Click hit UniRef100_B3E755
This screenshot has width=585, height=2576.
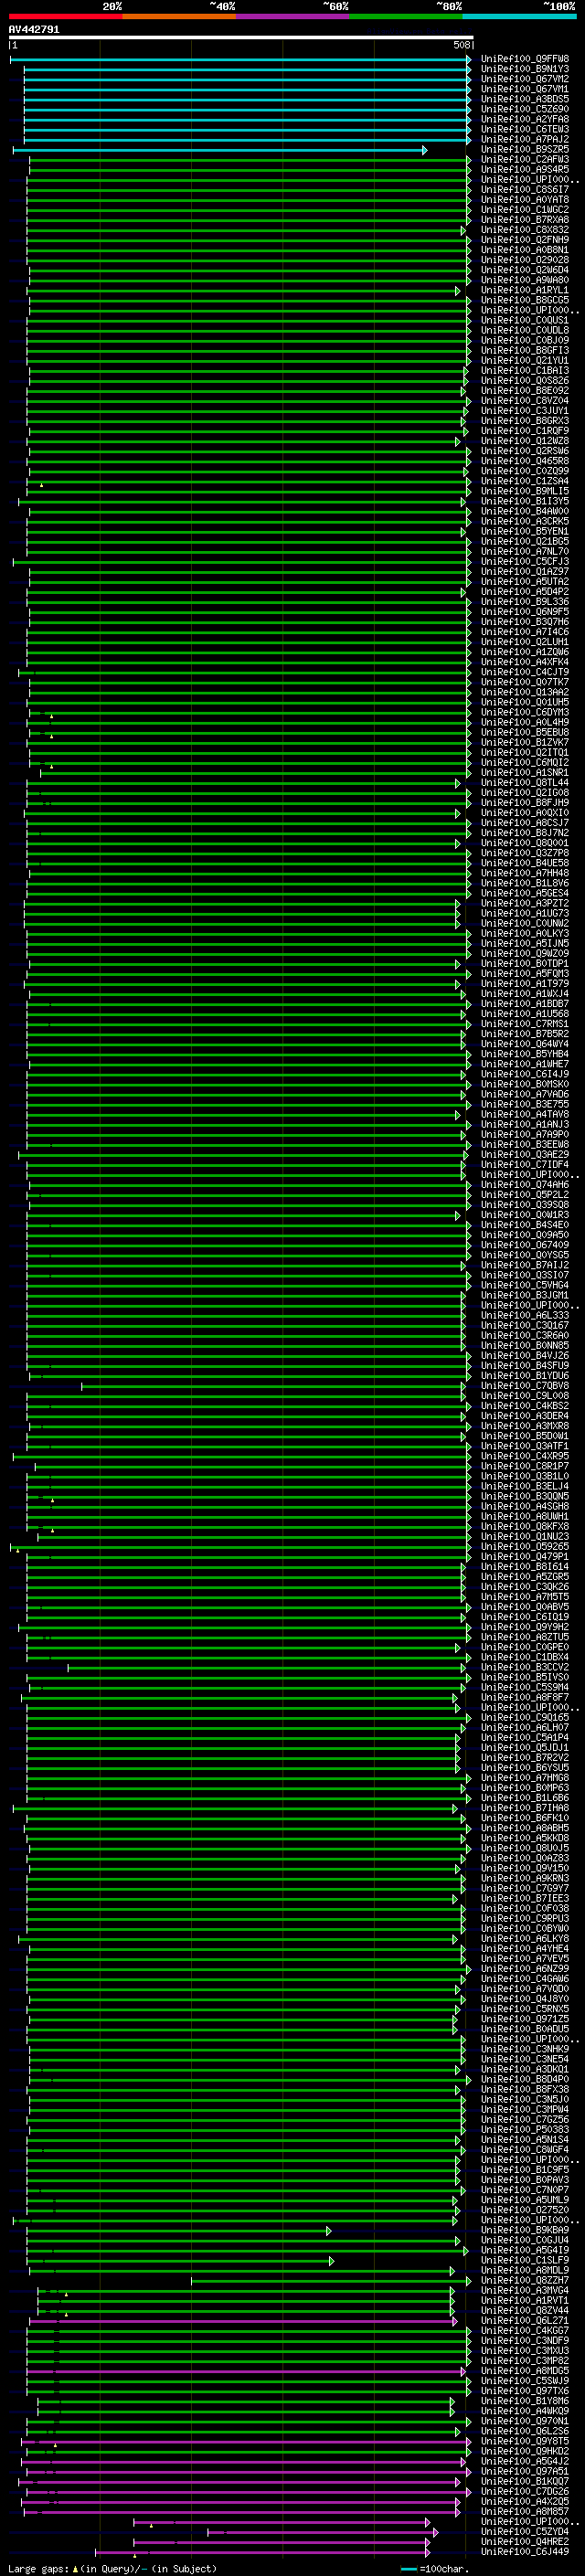525,1104
